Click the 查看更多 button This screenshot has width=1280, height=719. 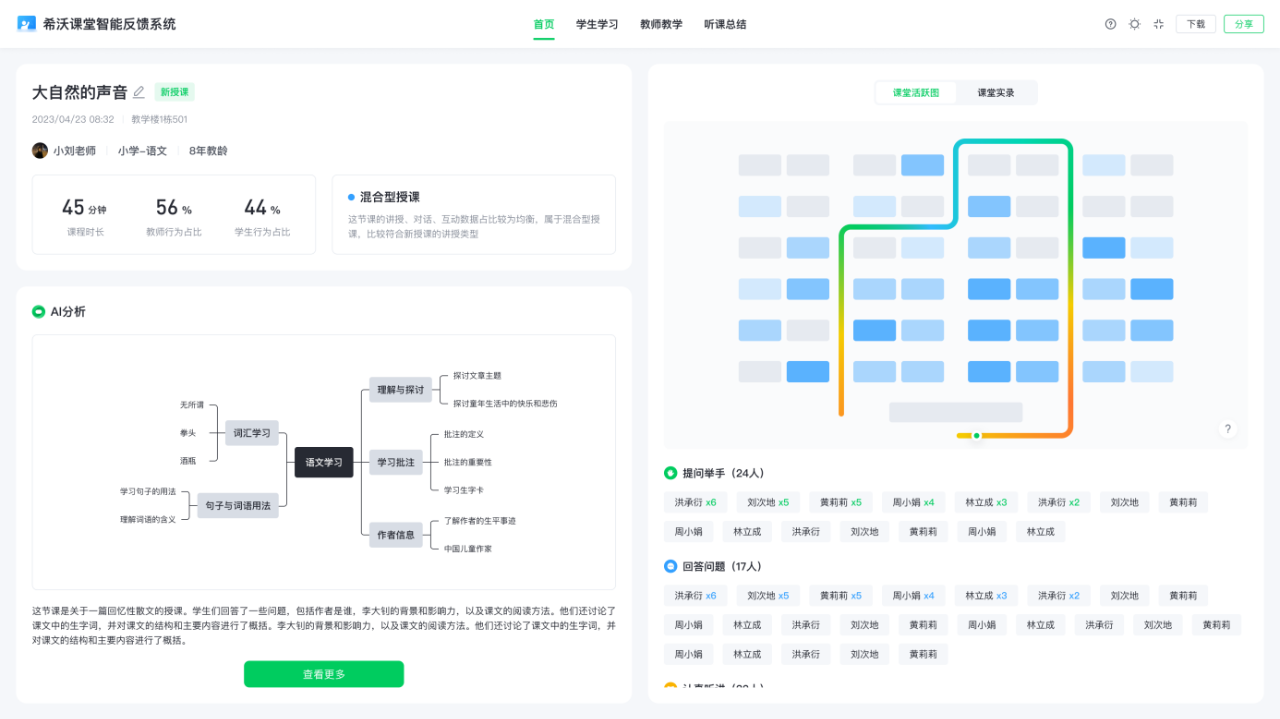pos(324,674)
